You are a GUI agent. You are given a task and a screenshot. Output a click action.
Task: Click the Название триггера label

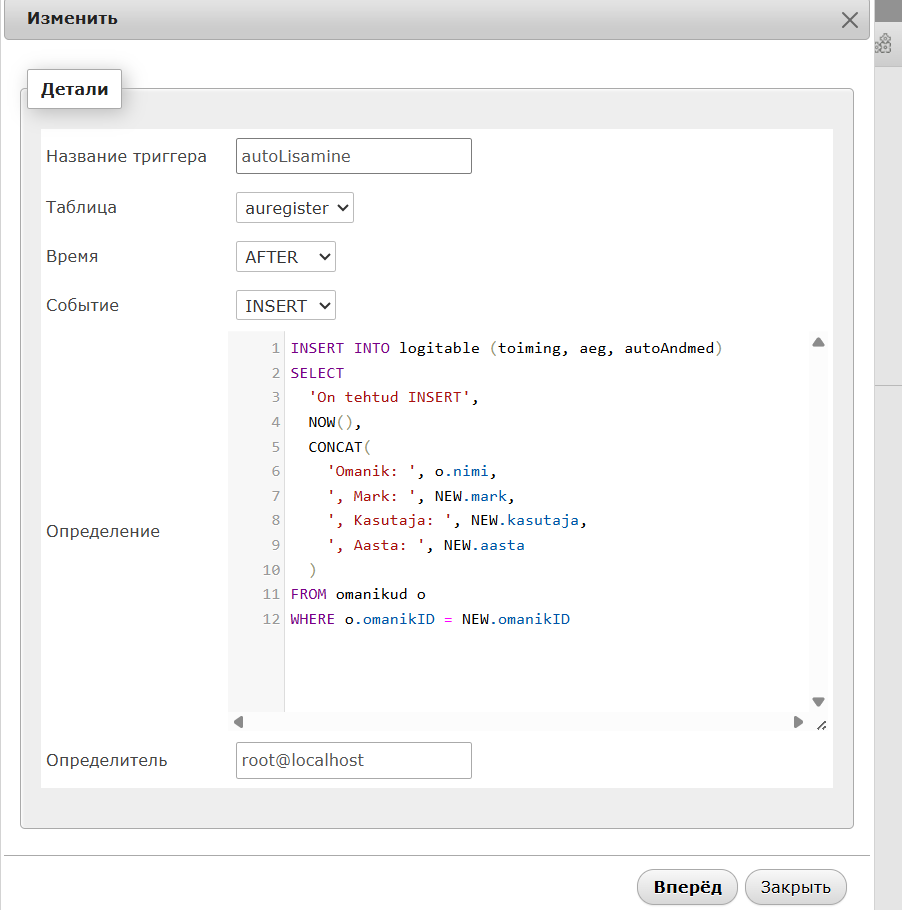[x=126, y=157]
